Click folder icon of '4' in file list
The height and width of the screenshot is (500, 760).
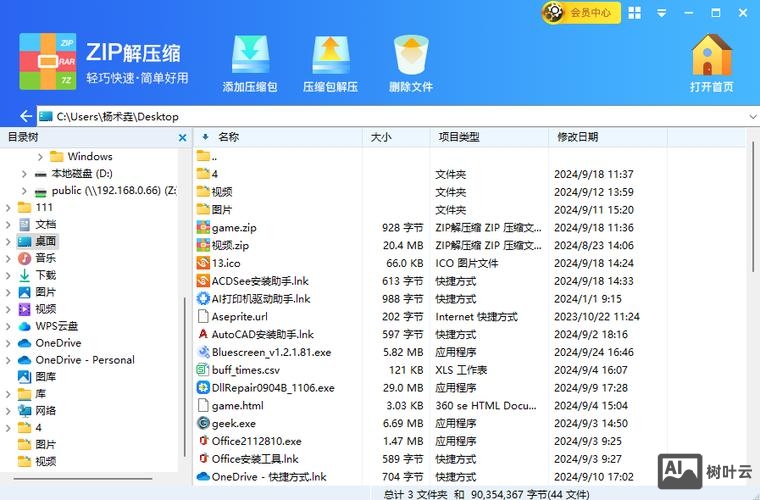pyautogui.click(x=203, y=173)
